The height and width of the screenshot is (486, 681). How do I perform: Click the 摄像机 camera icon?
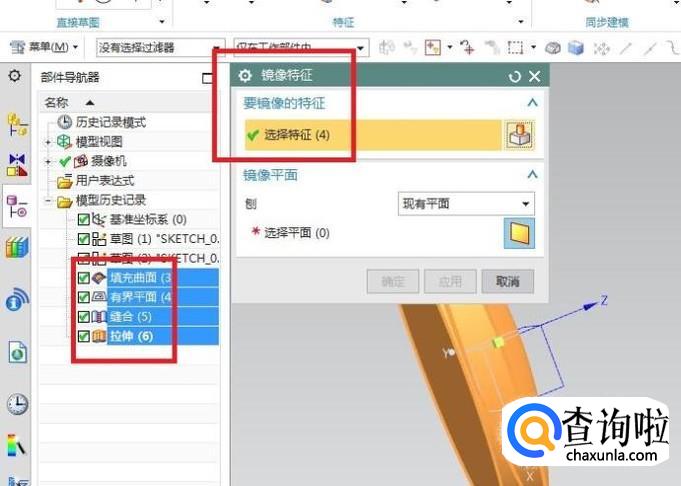81,162
